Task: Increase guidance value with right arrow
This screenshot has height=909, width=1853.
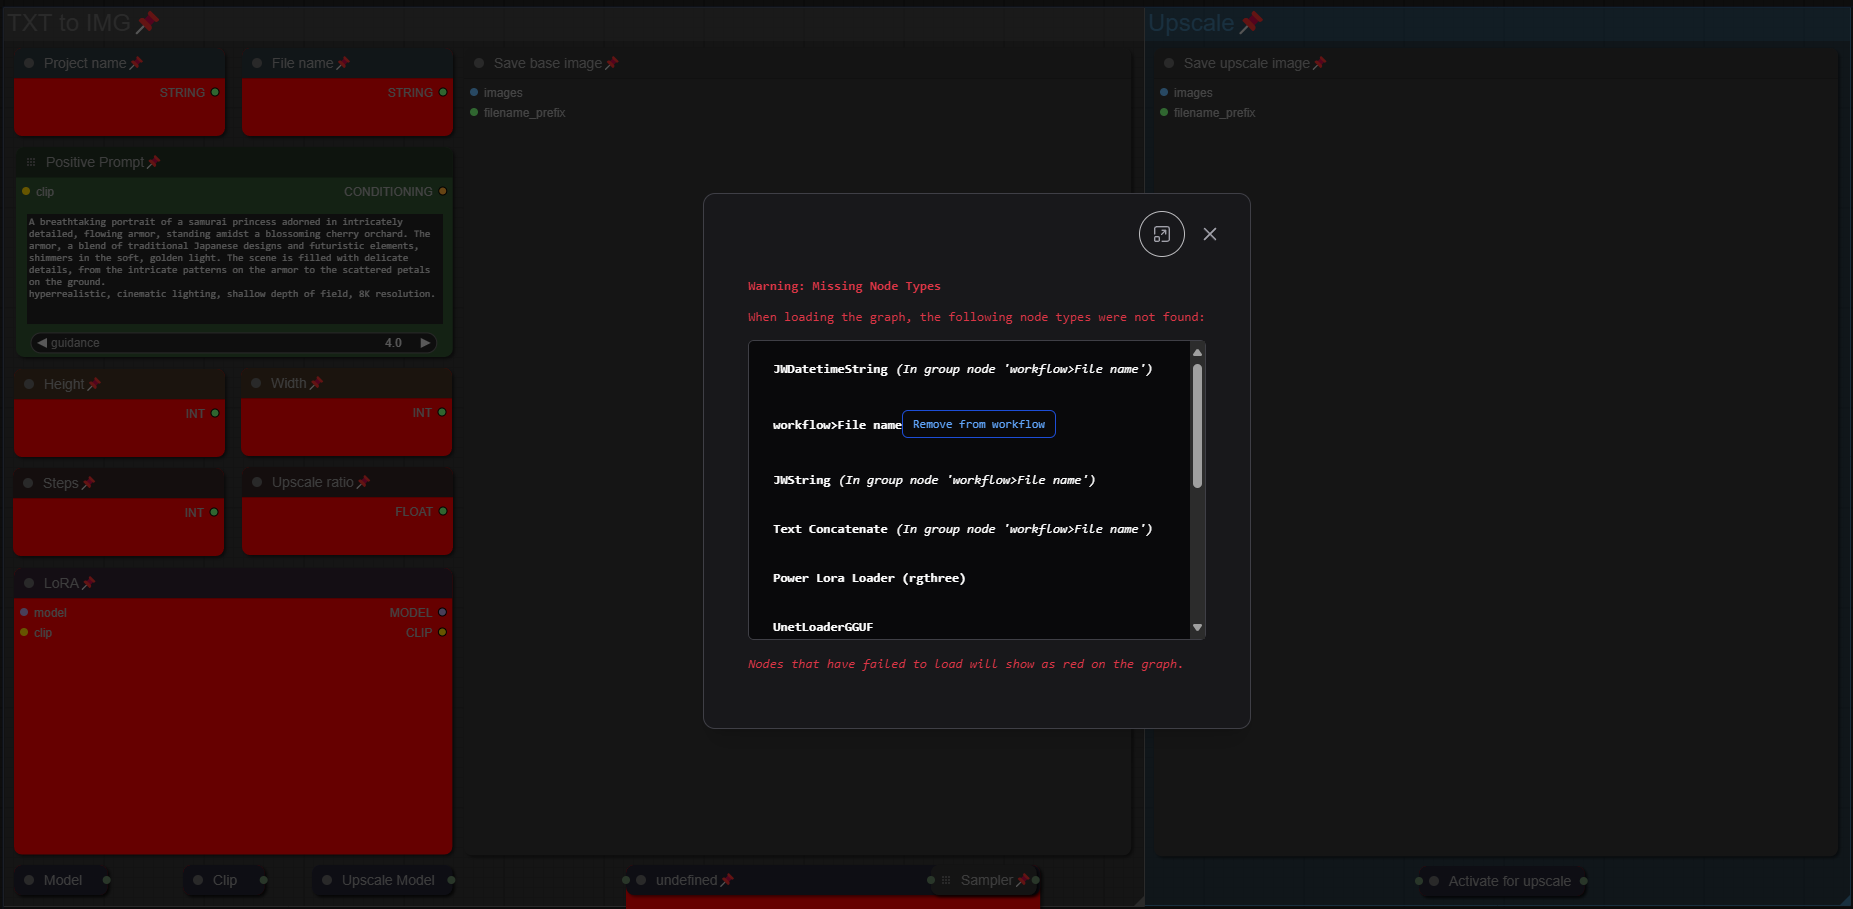Action: point(425,342)
